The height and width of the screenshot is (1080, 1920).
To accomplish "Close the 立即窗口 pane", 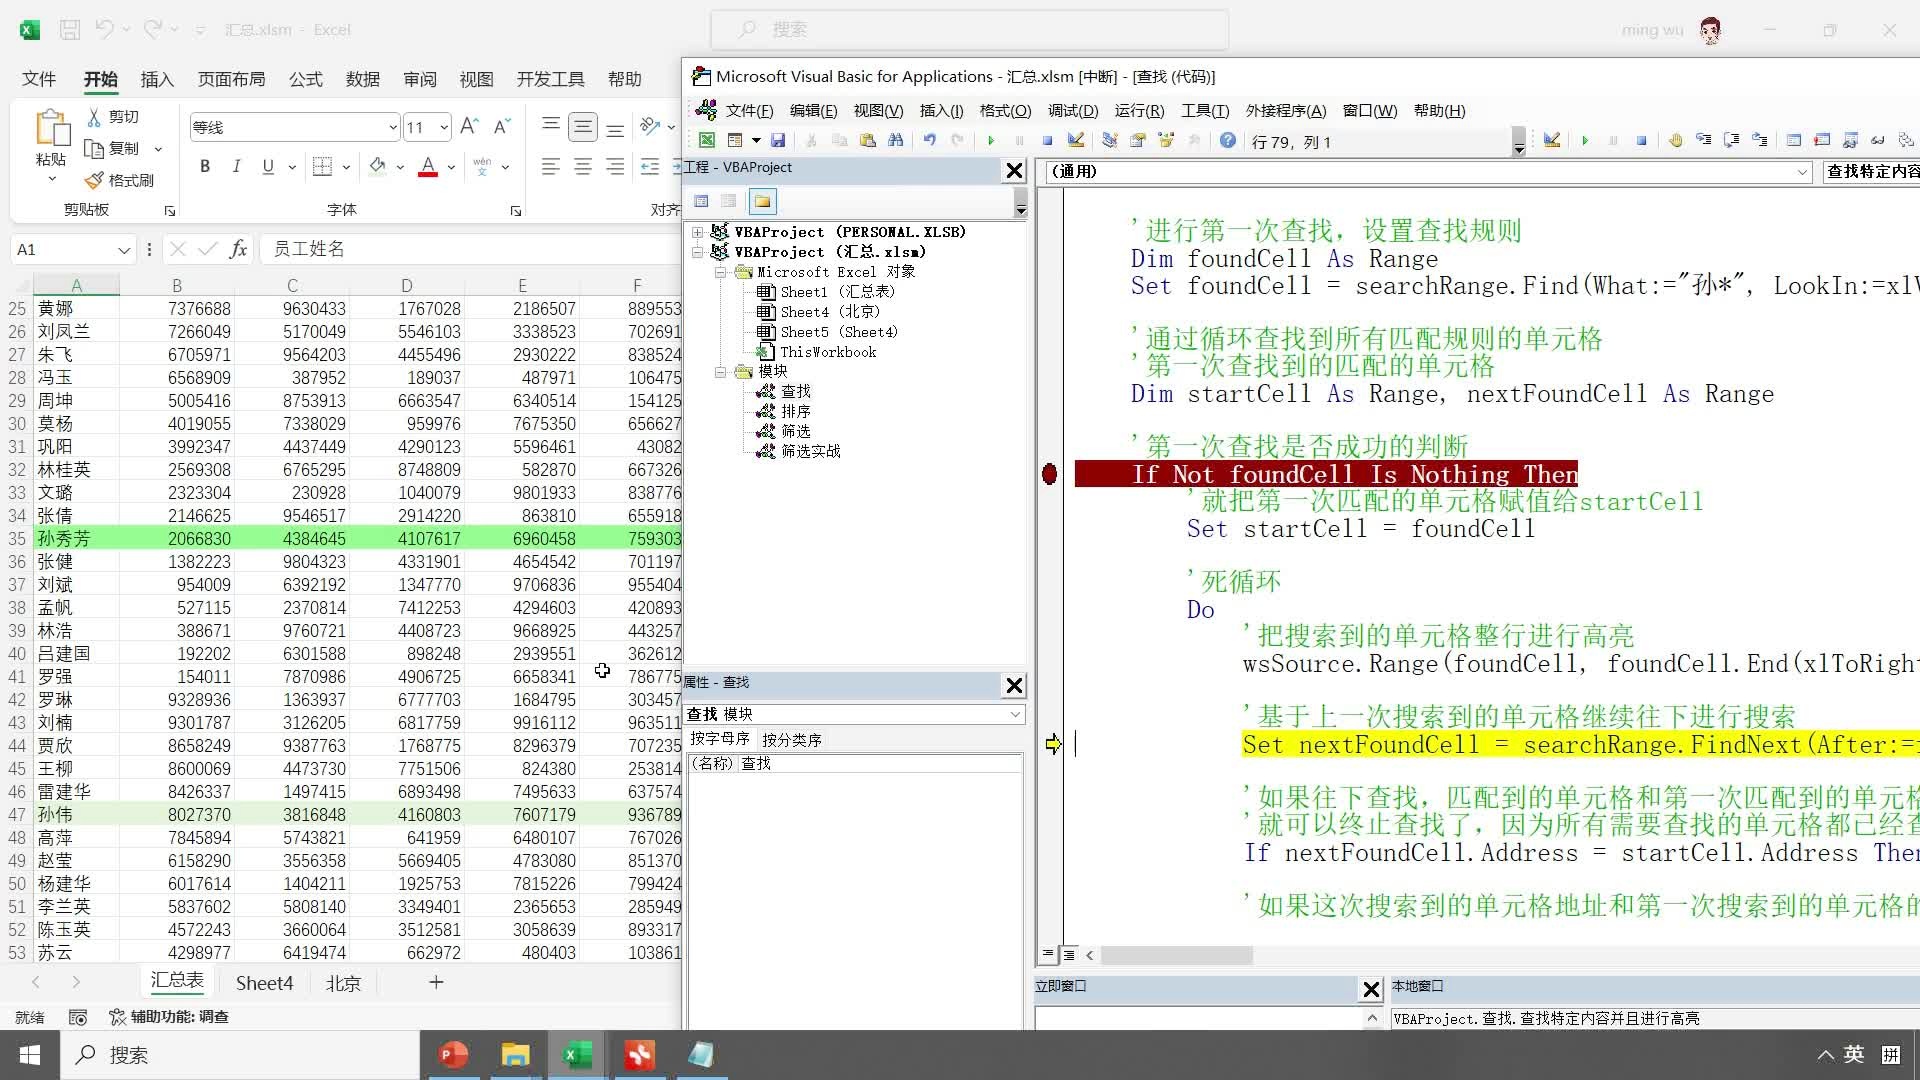I will click(1371, 989).
